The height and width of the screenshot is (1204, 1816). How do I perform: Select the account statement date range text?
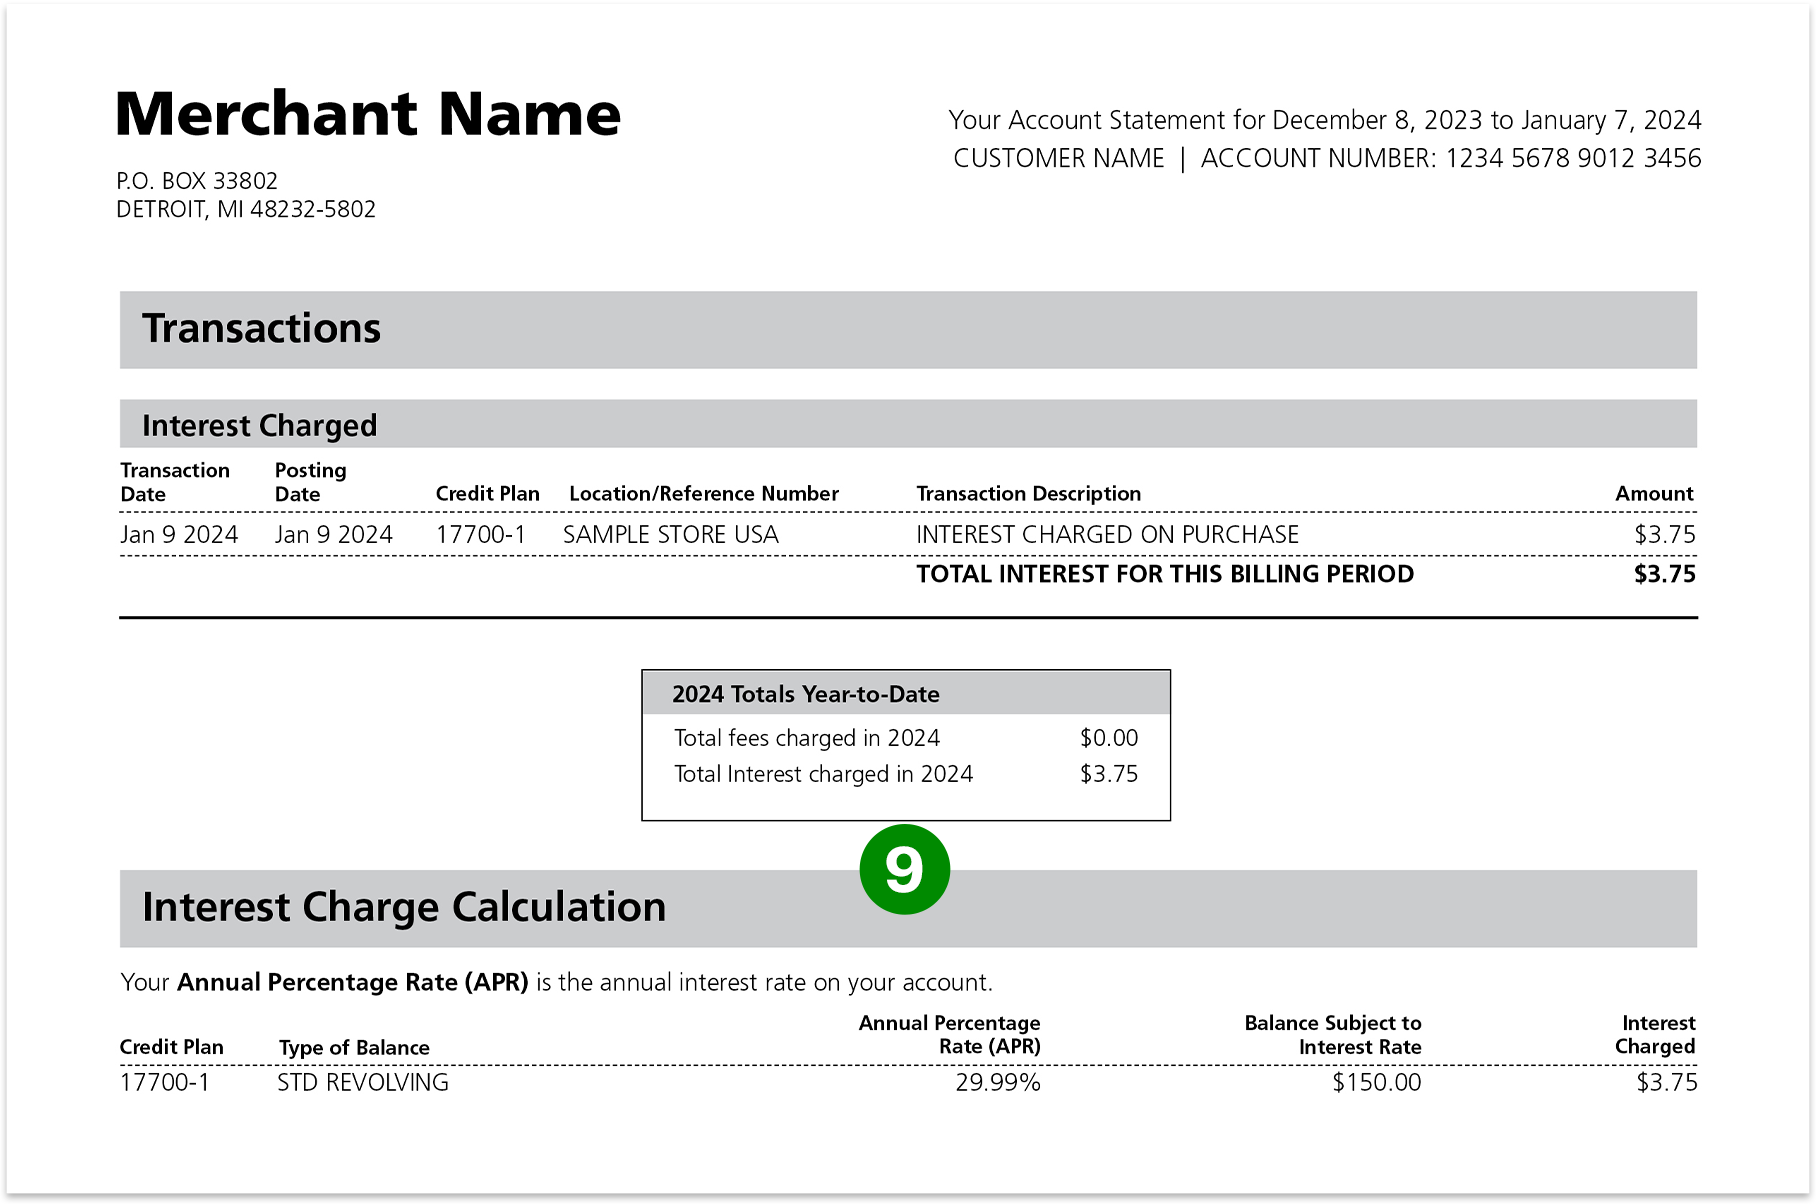coord(1325,120)
